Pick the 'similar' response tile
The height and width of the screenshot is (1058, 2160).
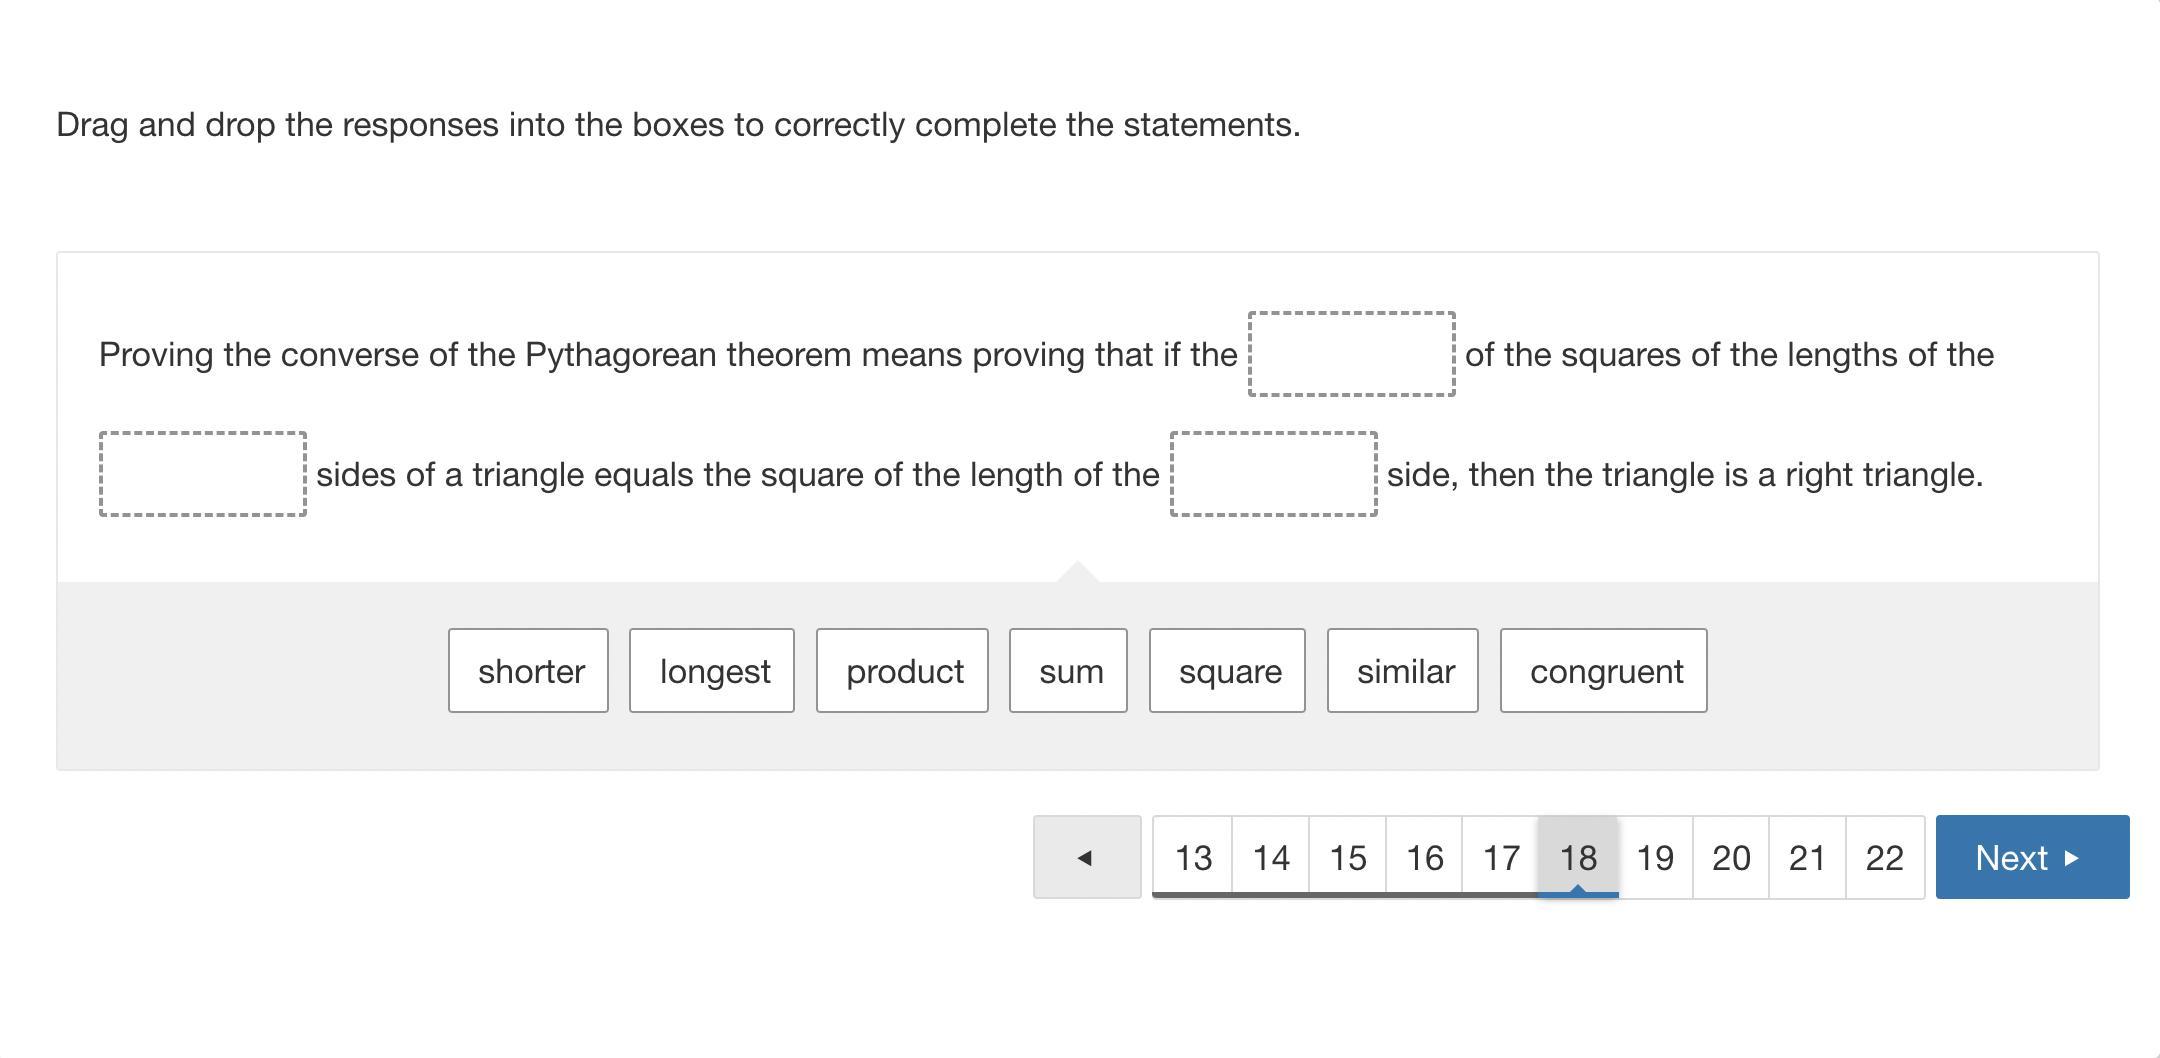pos(1402,671)
